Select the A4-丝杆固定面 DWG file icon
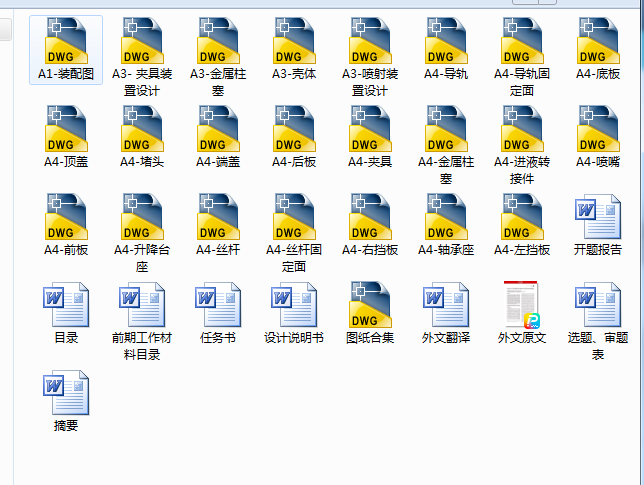Screen dimensions: 644x485 (294, 216)
